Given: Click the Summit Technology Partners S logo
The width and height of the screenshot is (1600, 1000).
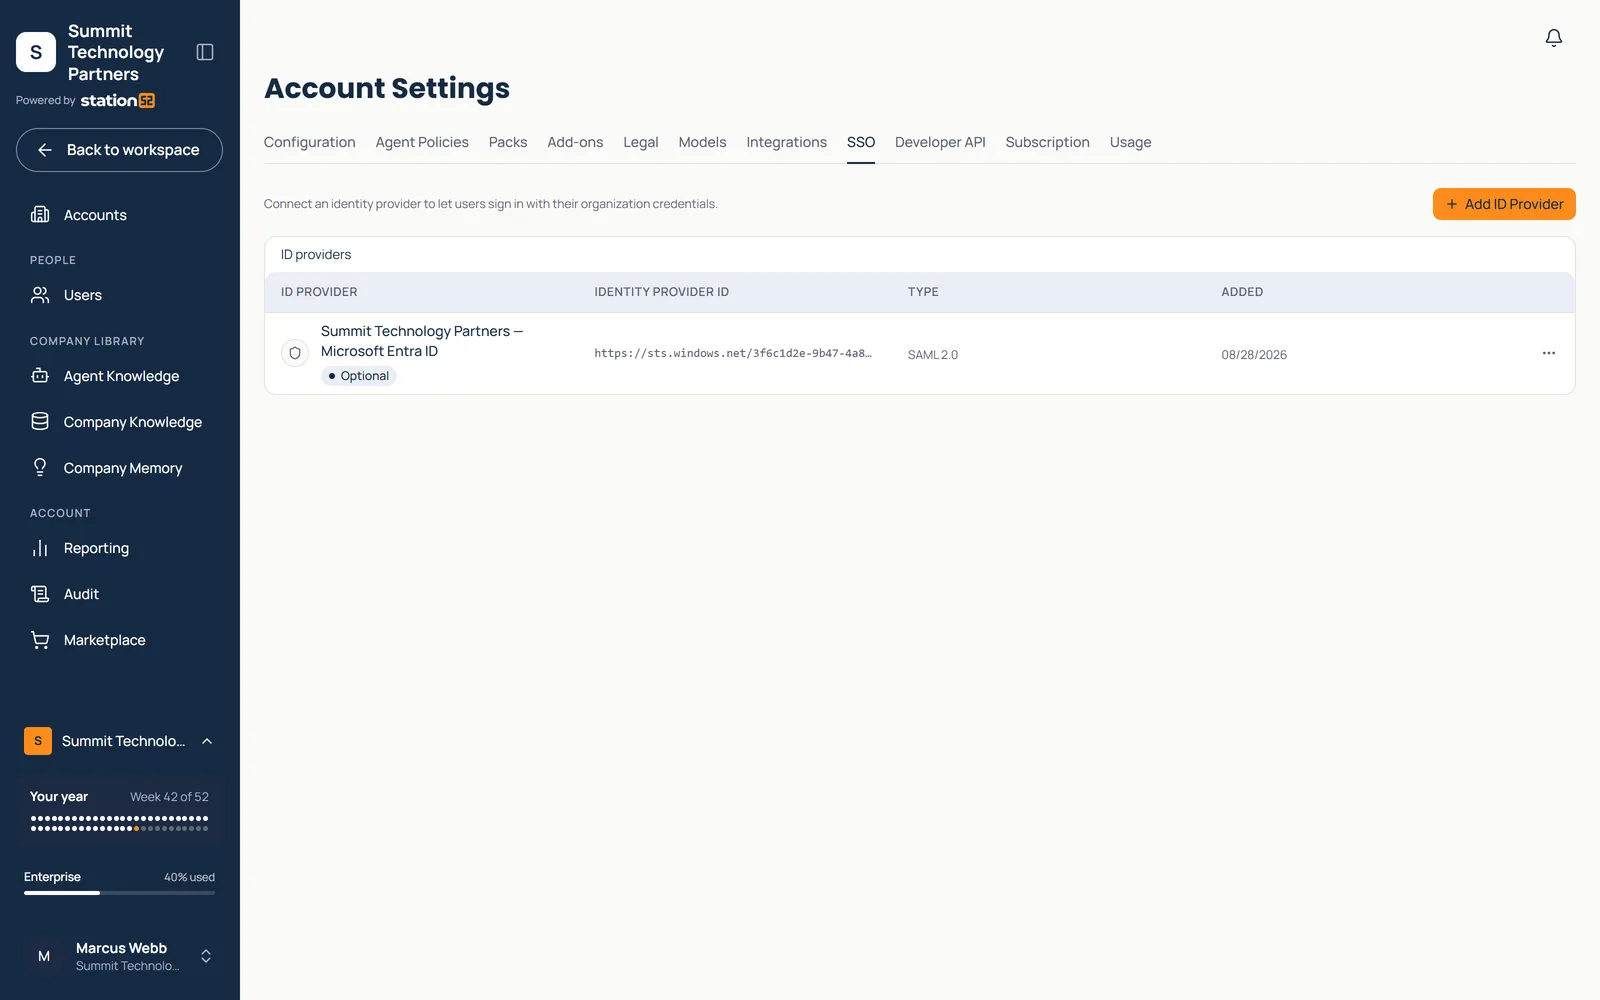Looking at the screenshot, I should click(36, 52).
